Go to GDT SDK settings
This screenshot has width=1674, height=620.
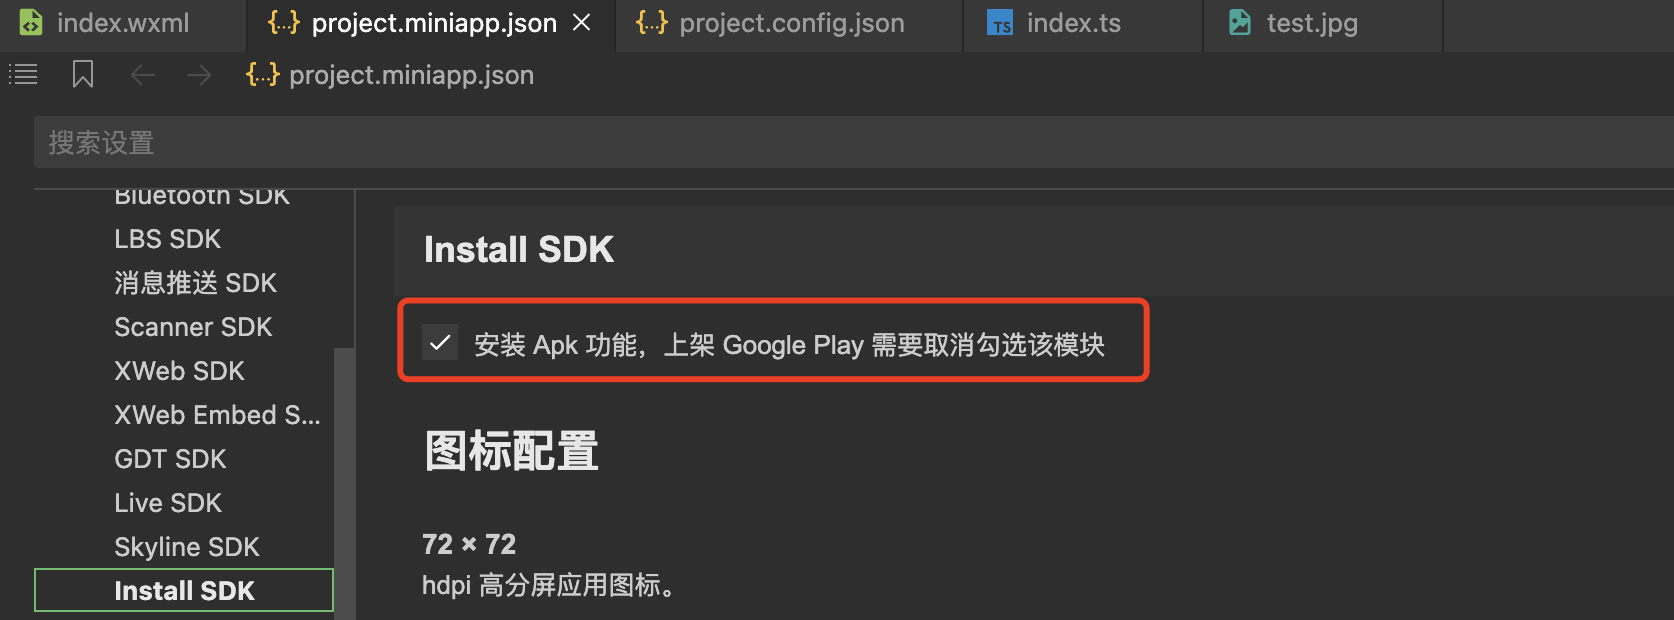[170, 459]
